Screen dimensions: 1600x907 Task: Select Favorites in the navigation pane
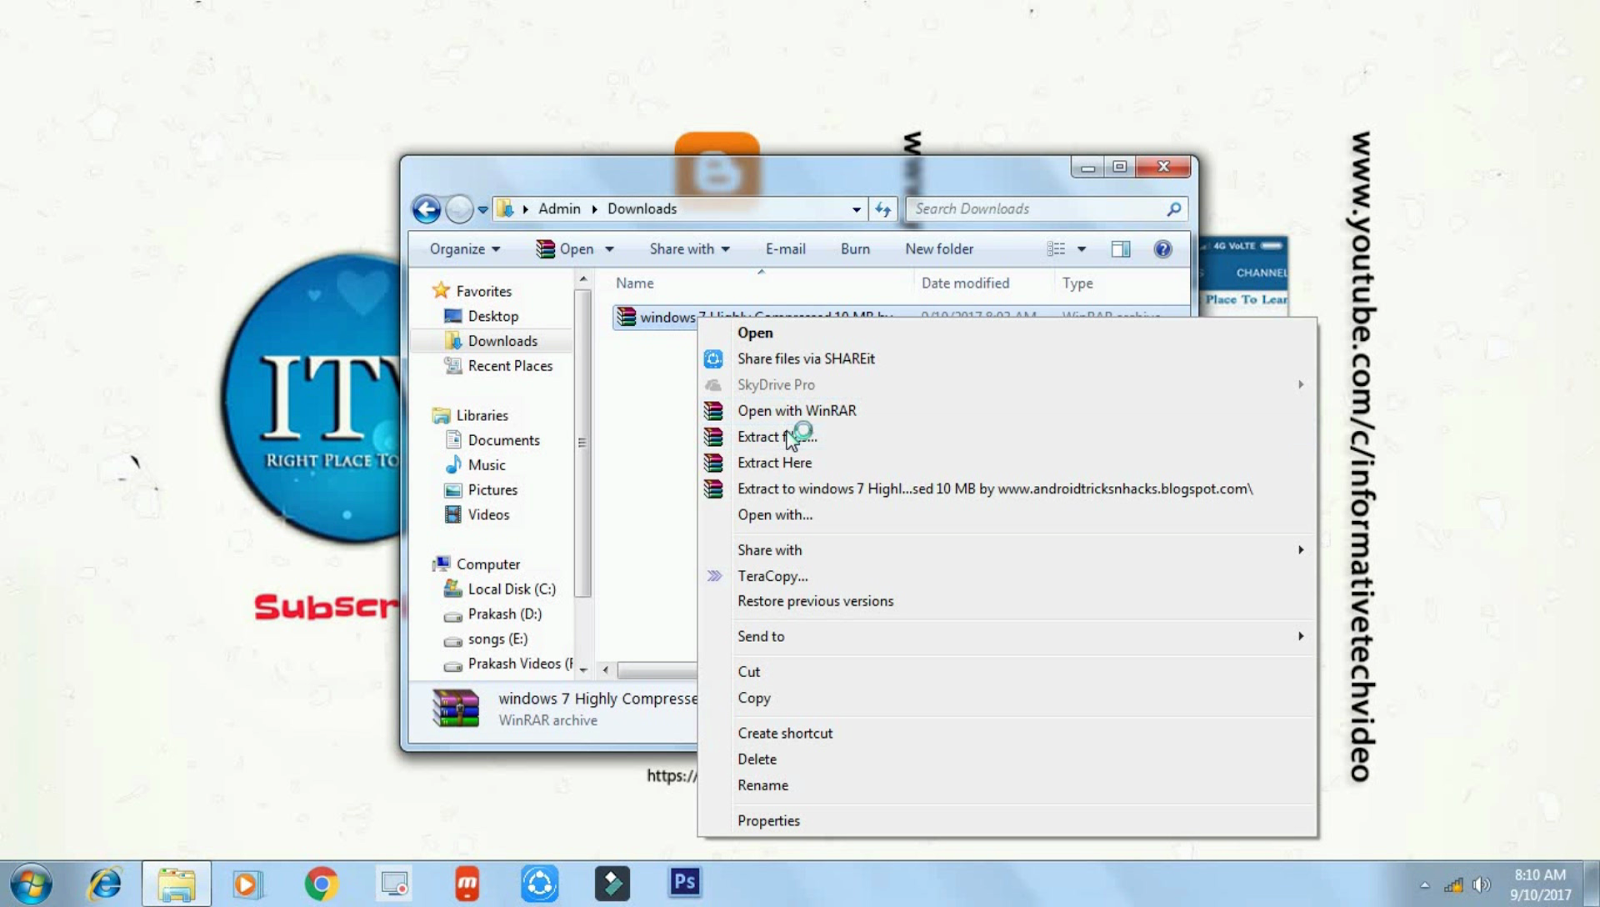point(472,291)
